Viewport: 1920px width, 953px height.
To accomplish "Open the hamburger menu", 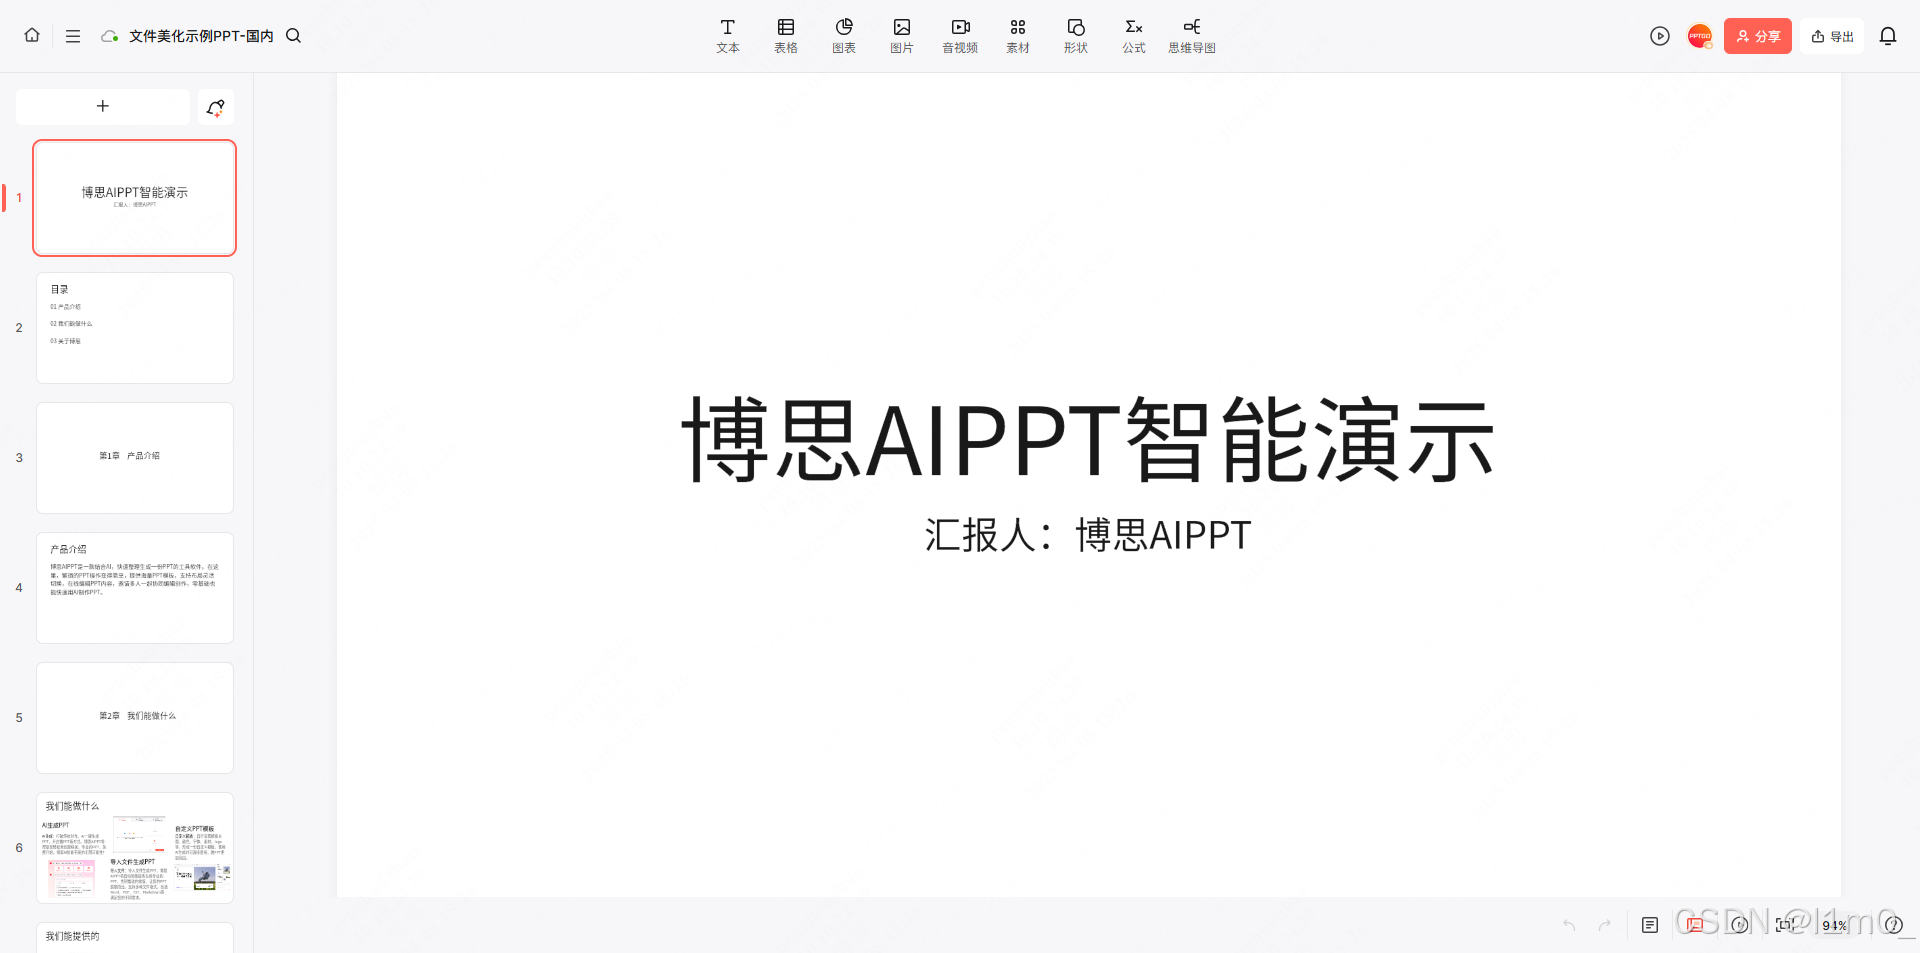I will [x=73, y=36].
